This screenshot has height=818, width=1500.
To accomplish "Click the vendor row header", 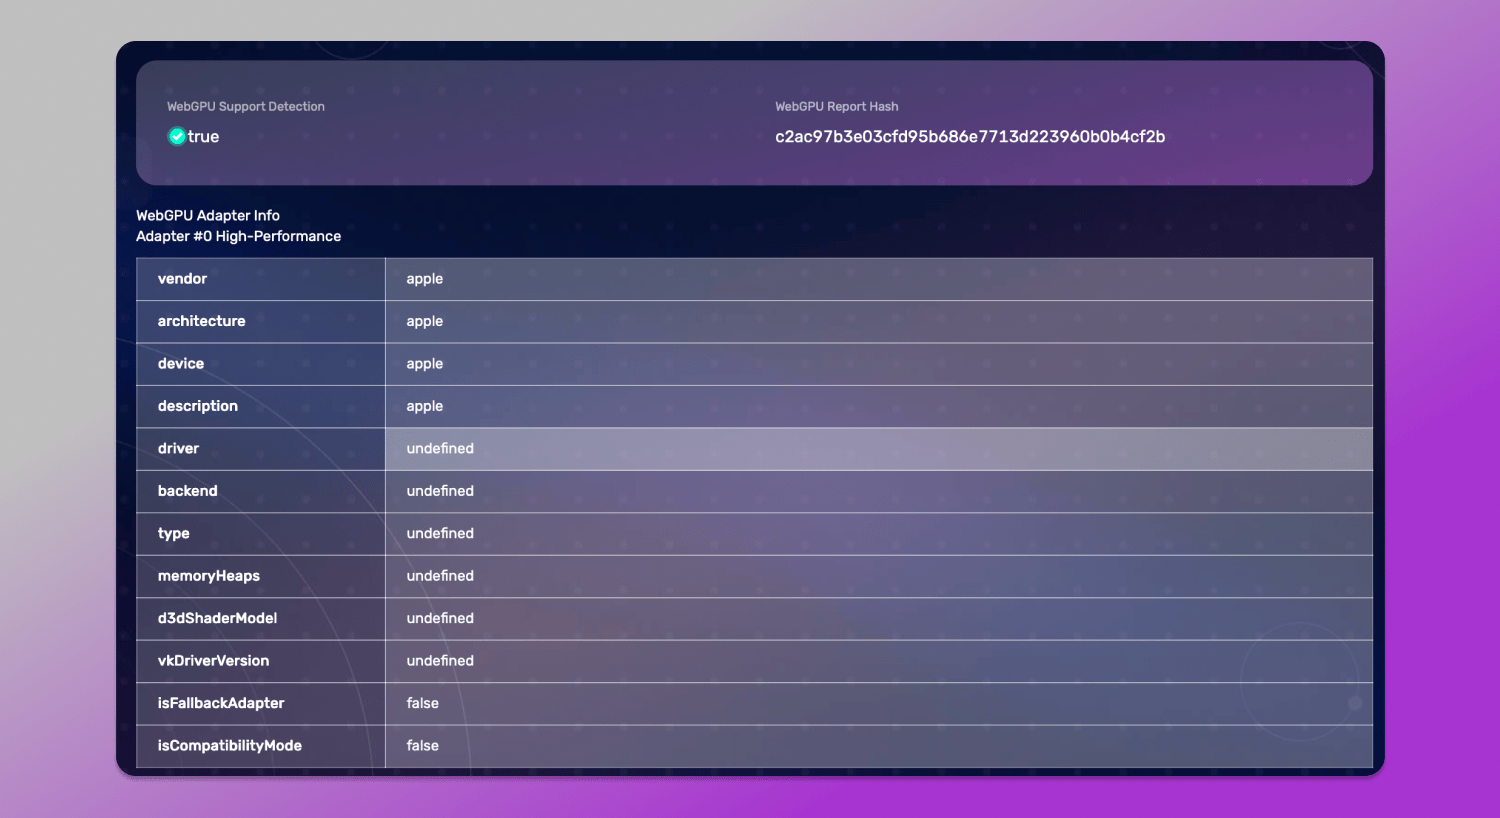I will pyautogui.click(x=182, y=278).
